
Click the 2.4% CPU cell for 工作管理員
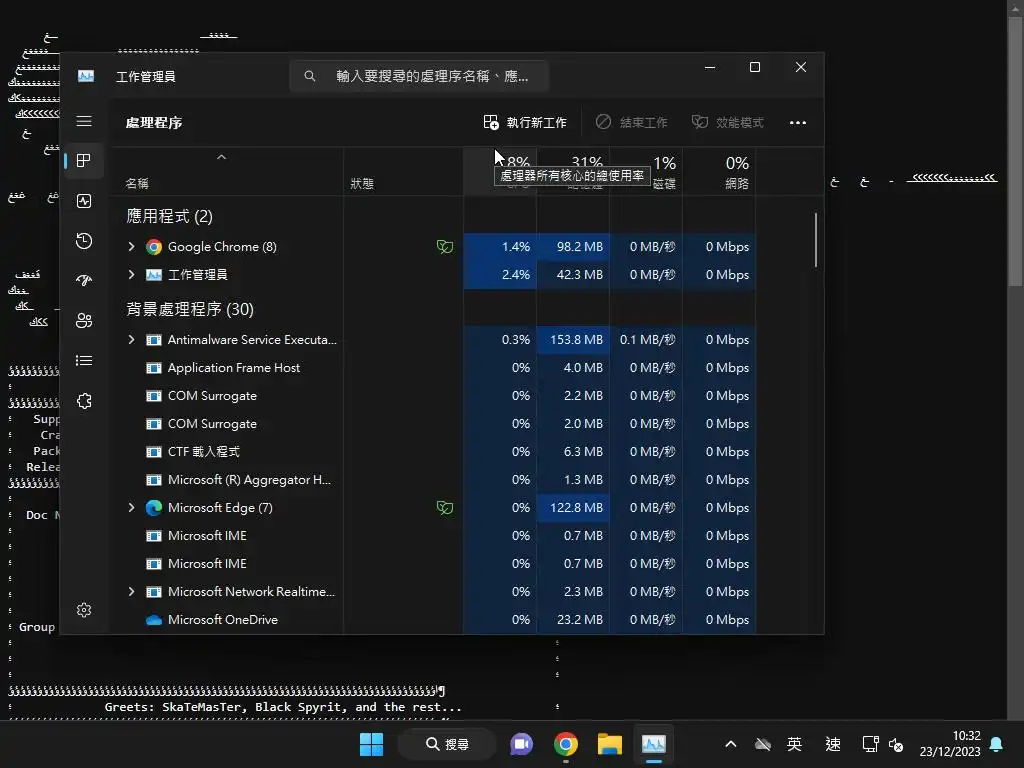[500, 275]
